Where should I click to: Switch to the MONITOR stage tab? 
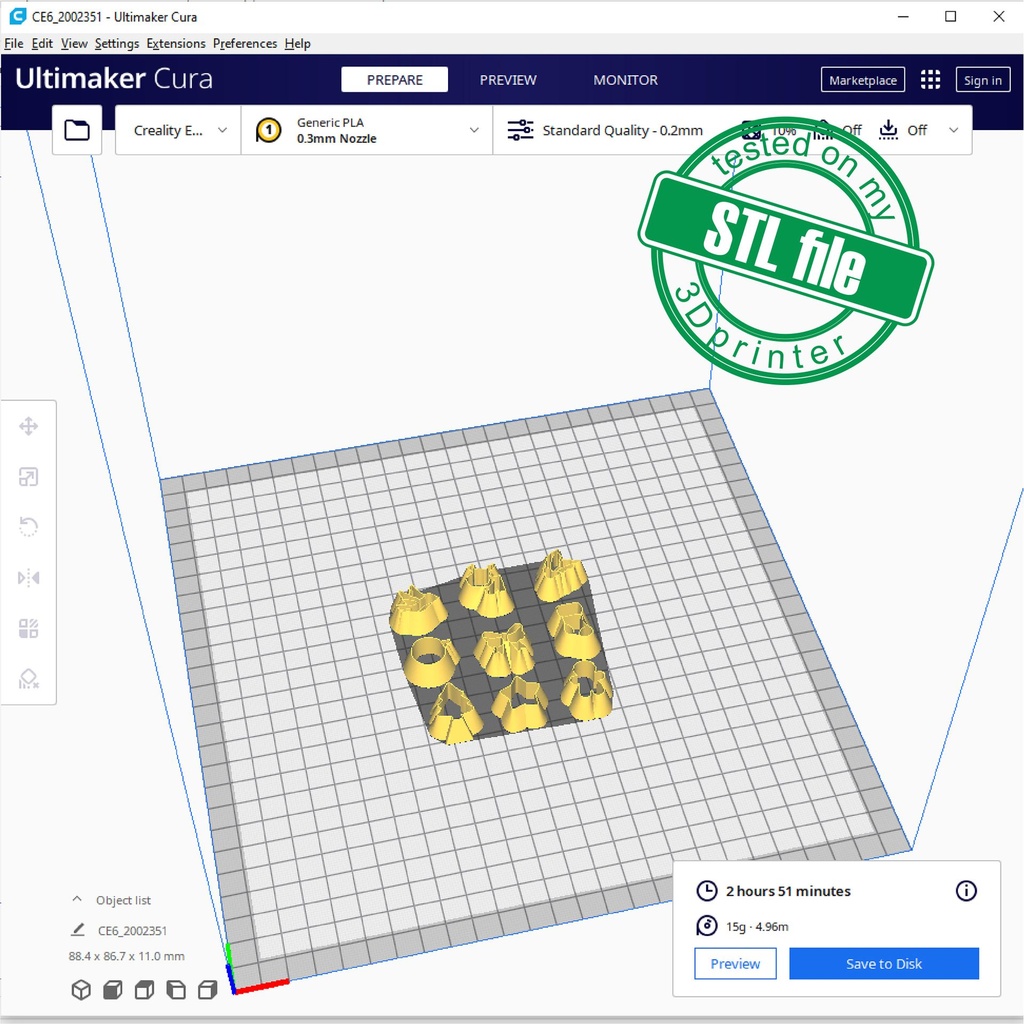[x=625, y=80]
